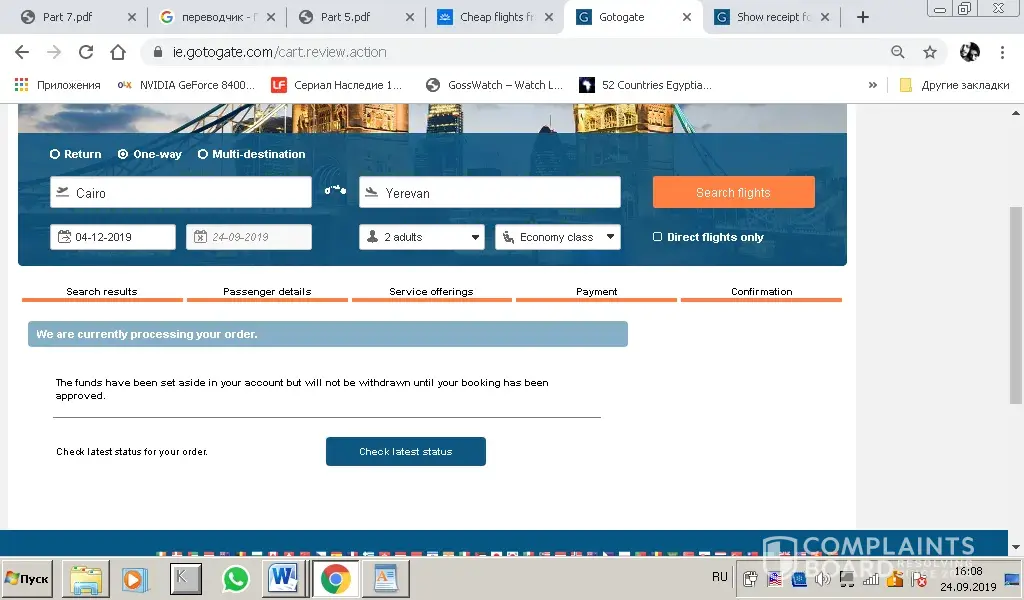Edit the Yerevan destination field
Image resolution: width=1024 pixels, height=600 pixels.
click(490, 193)
